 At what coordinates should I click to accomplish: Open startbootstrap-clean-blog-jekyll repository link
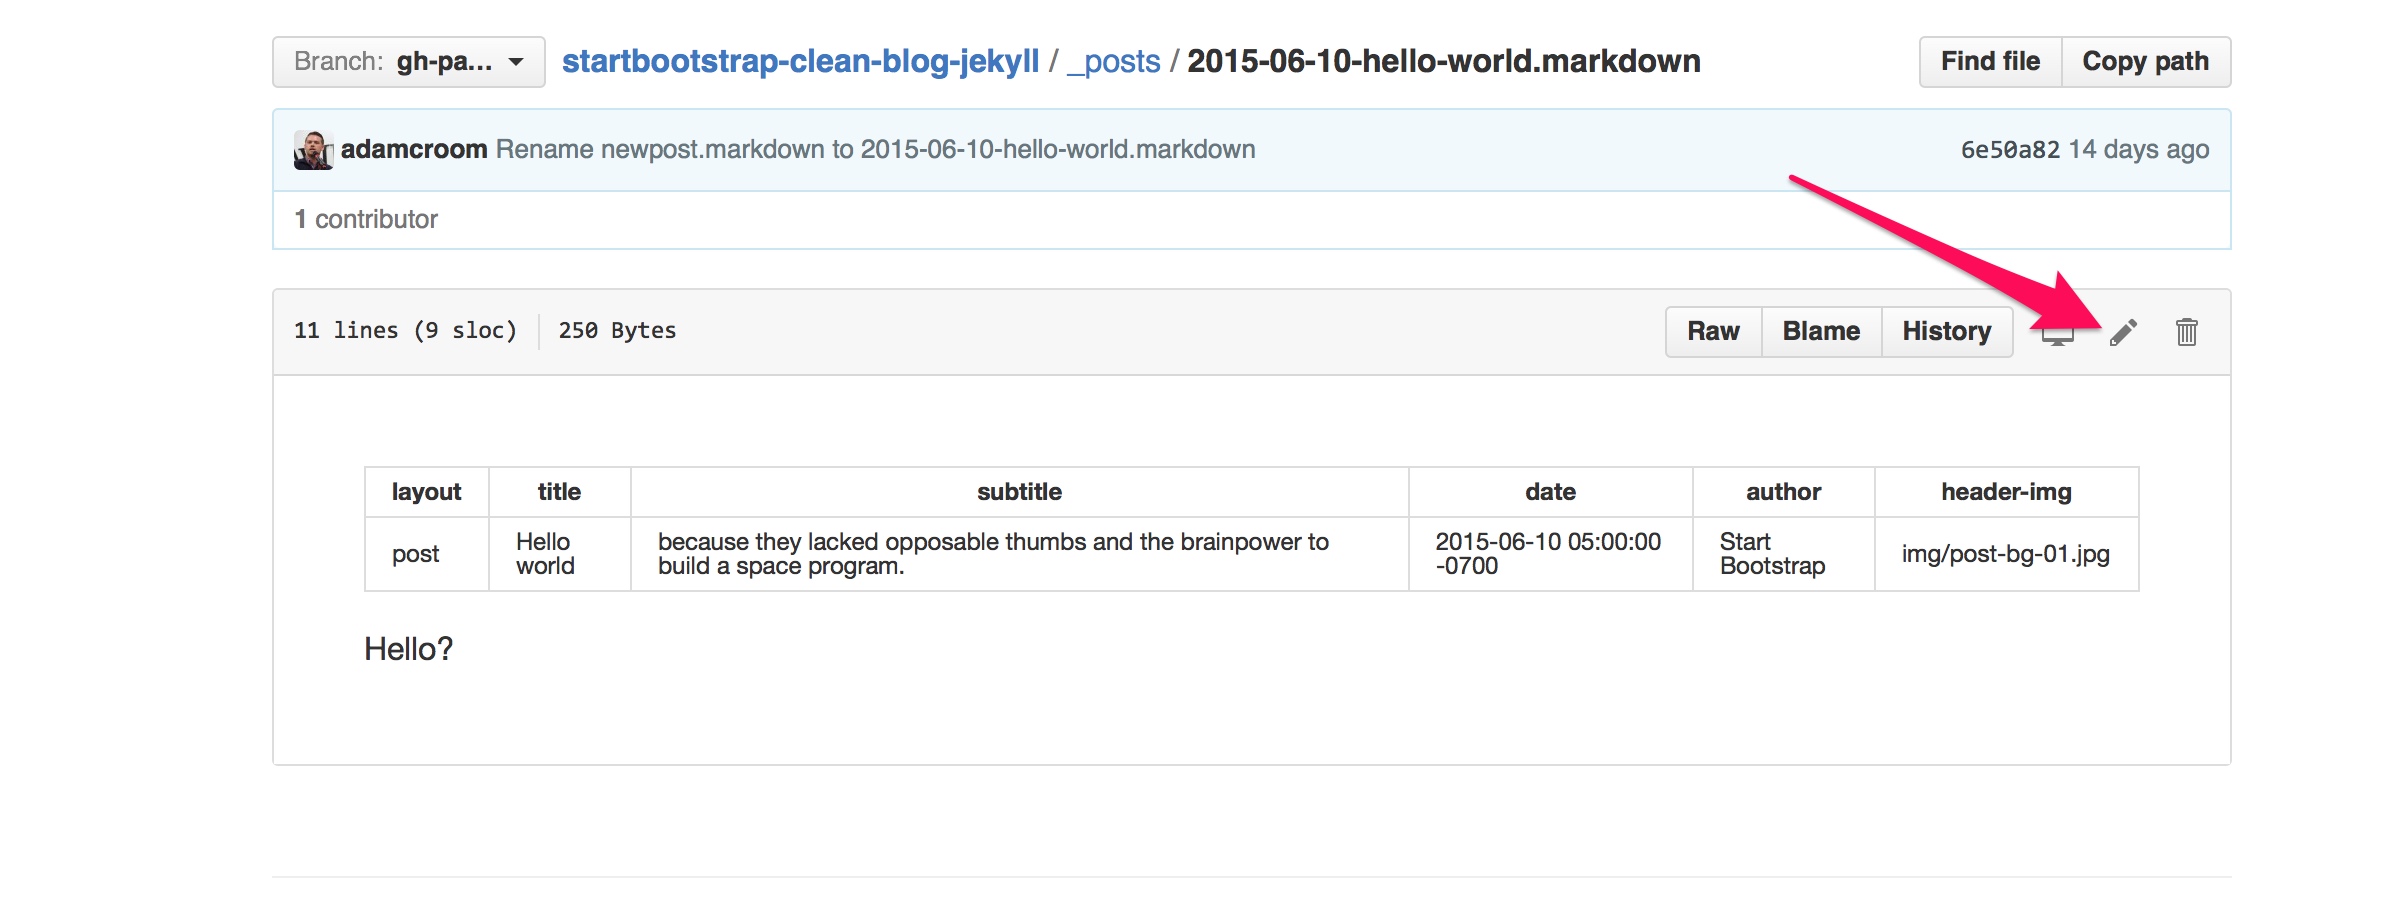click(801, 62)
